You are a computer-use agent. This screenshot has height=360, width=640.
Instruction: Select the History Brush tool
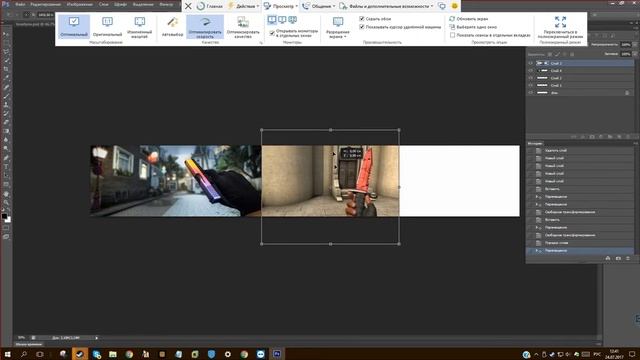pyautogui.click(x=6, y=113)
